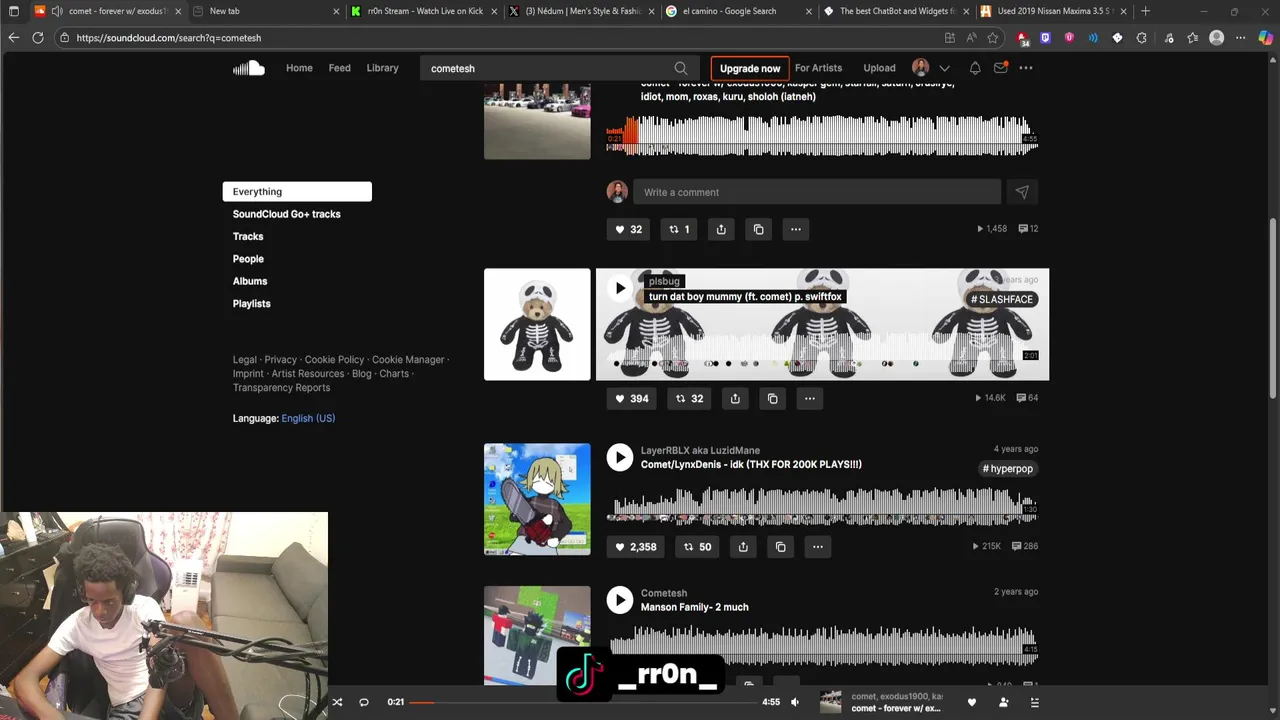Viewport: 1280px width, 720px height.
Task: Change language English (US)
Action: pyautogui.click(x=308, y=418)
